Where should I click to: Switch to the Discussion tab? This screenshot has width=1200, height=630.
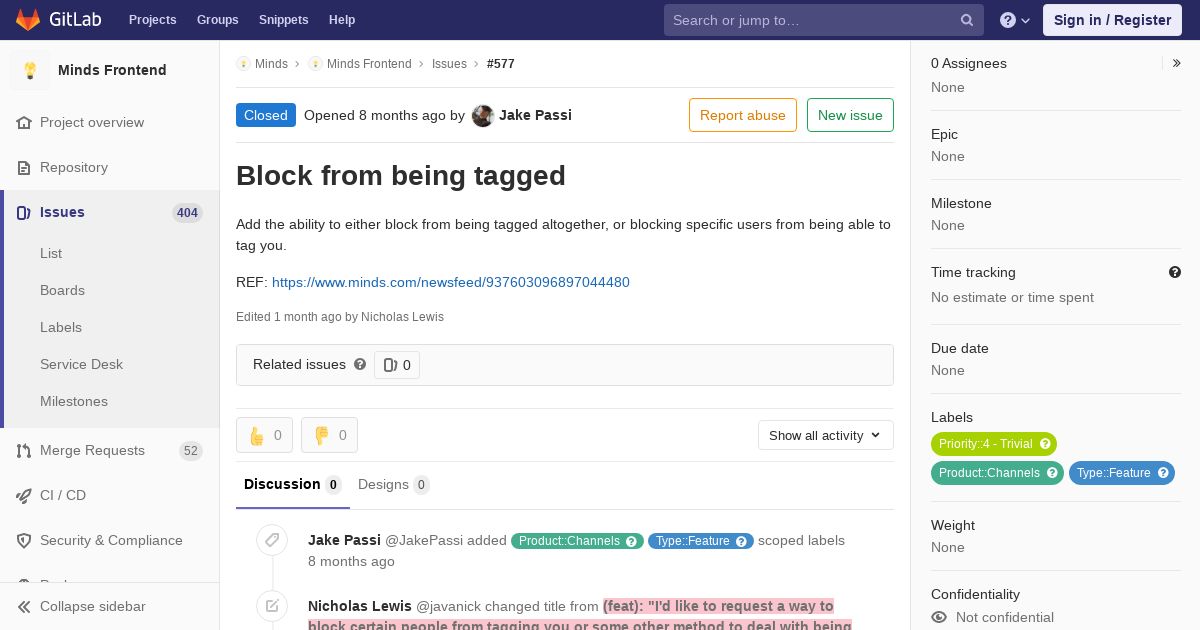tap(293, 485)
